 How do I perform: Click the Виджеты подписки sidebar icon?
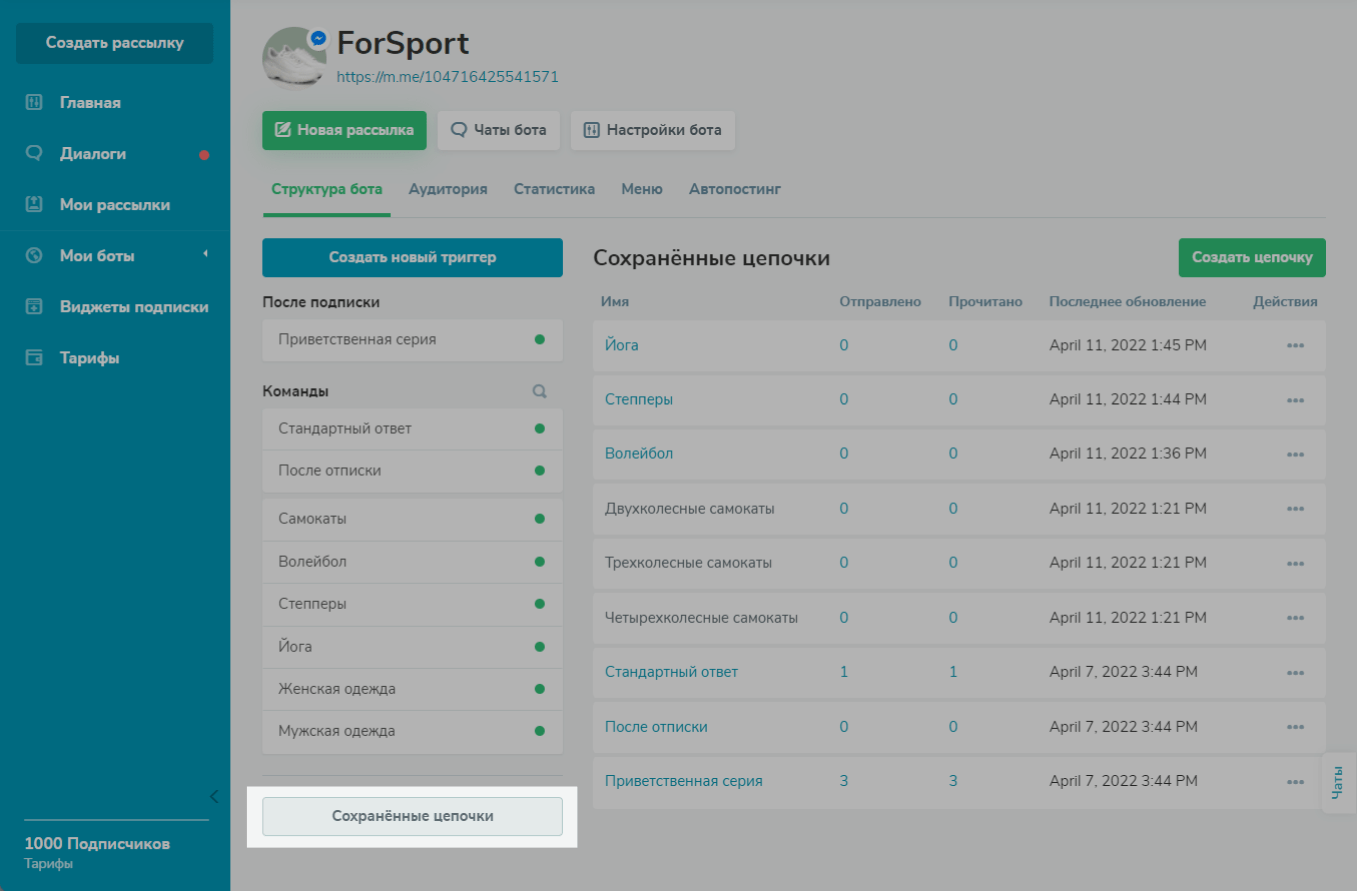tap(34, 306)
